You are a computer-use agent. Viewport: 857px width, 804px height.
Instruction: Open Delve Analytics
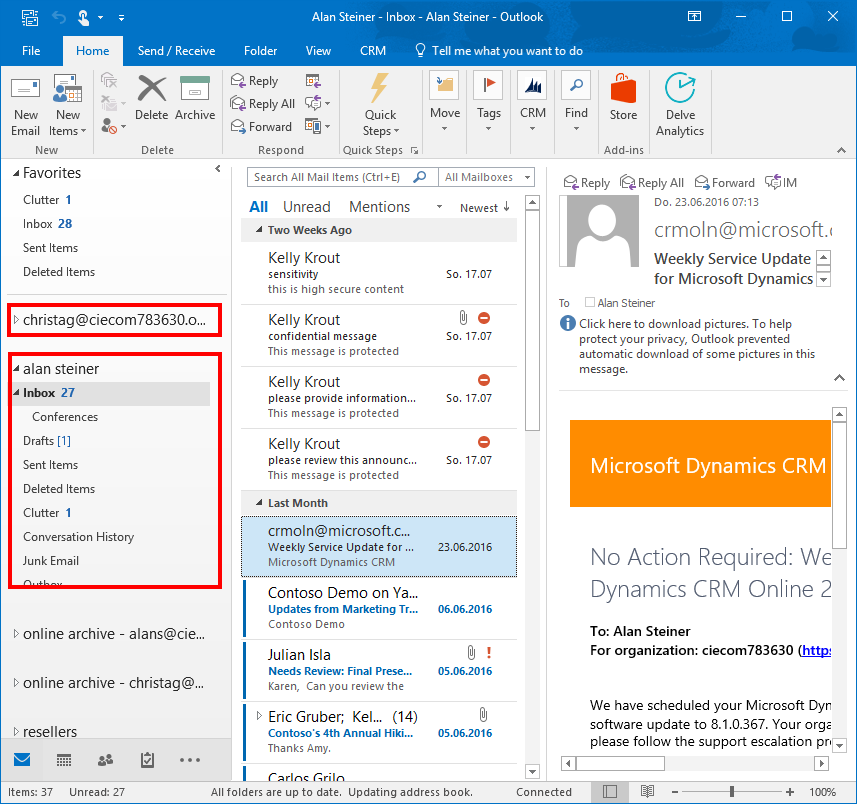coord(680,105)
